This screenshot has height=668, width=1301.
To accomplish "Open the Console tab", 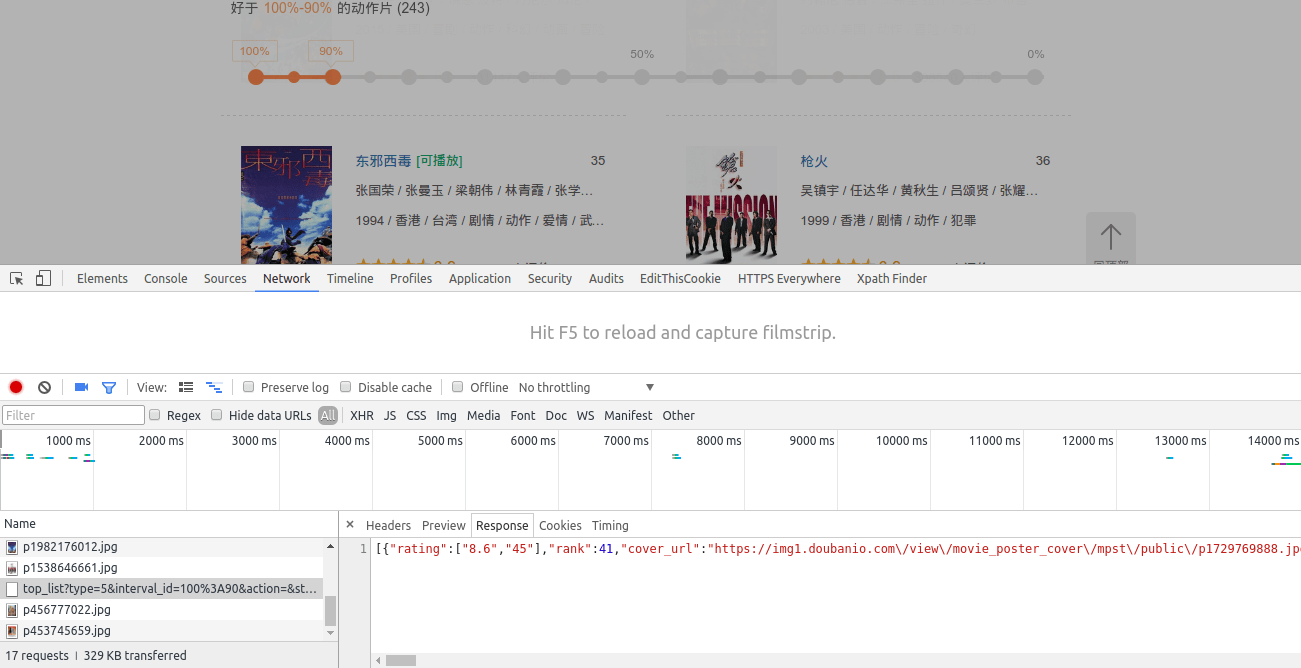I will click(x=165, y=279).
